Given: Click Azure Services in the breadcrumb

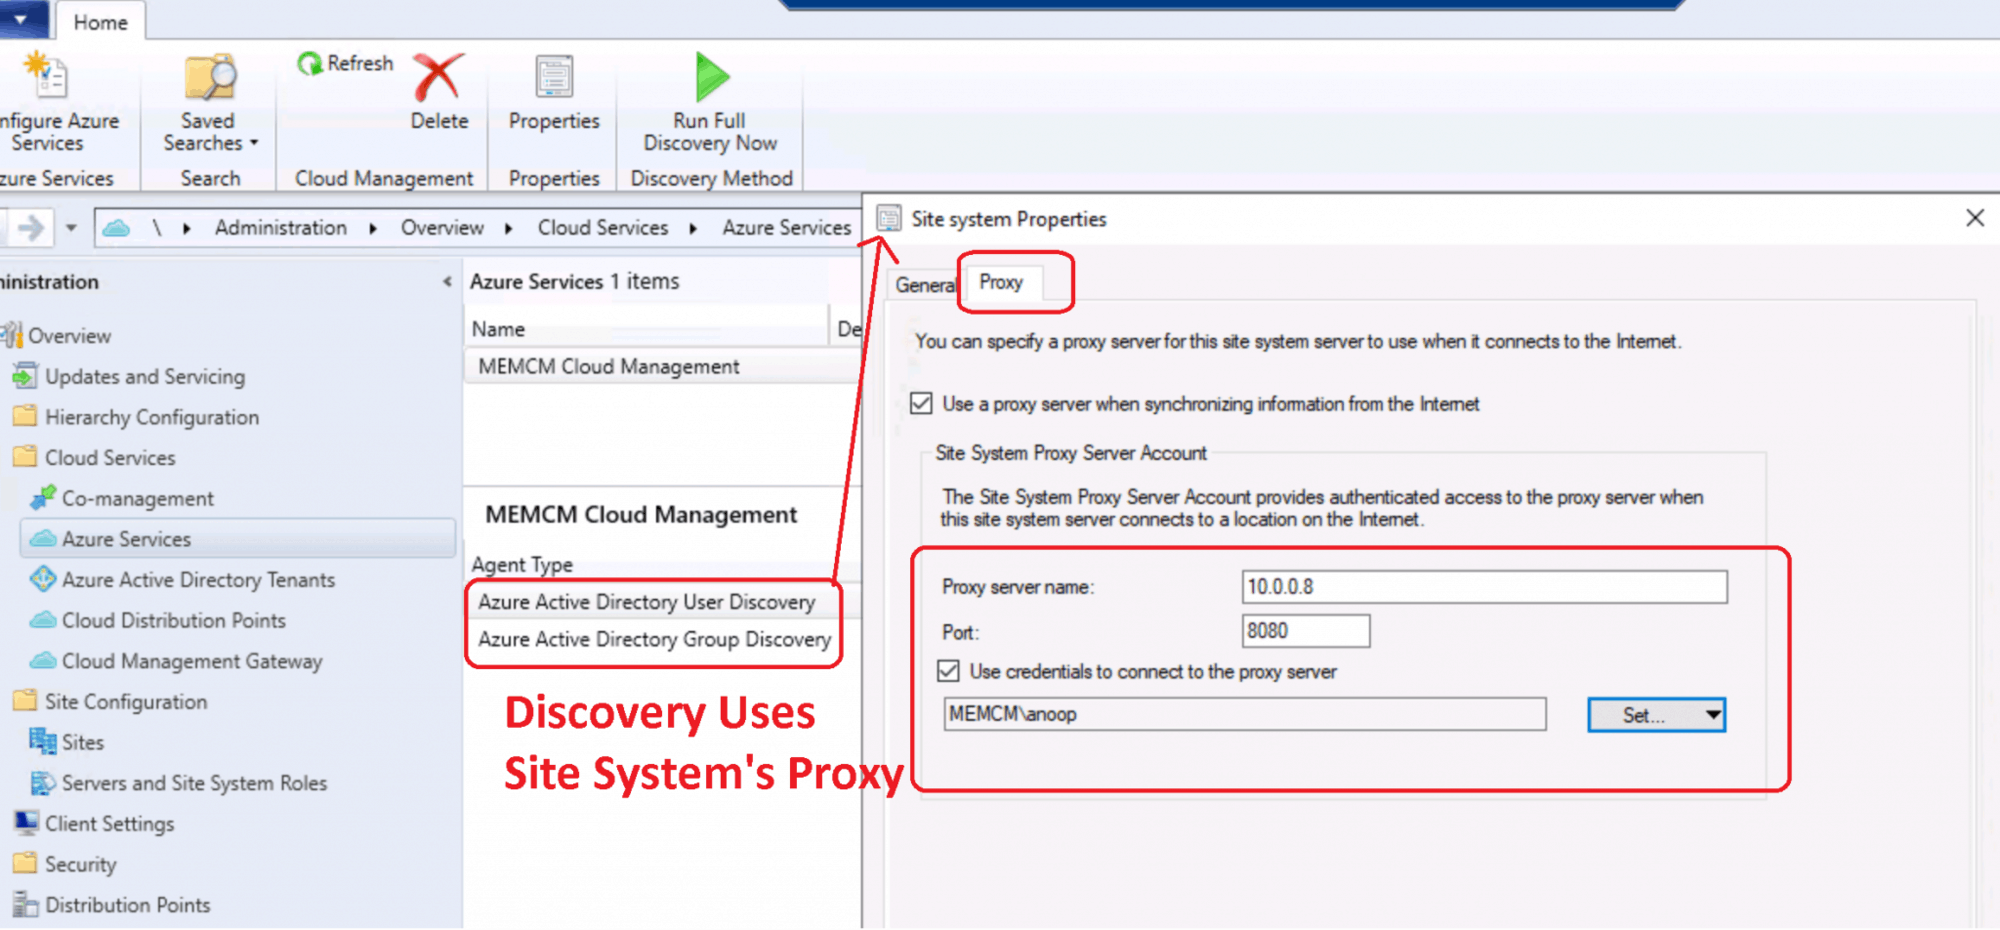Looking at the screenshot, I should 787,228.
